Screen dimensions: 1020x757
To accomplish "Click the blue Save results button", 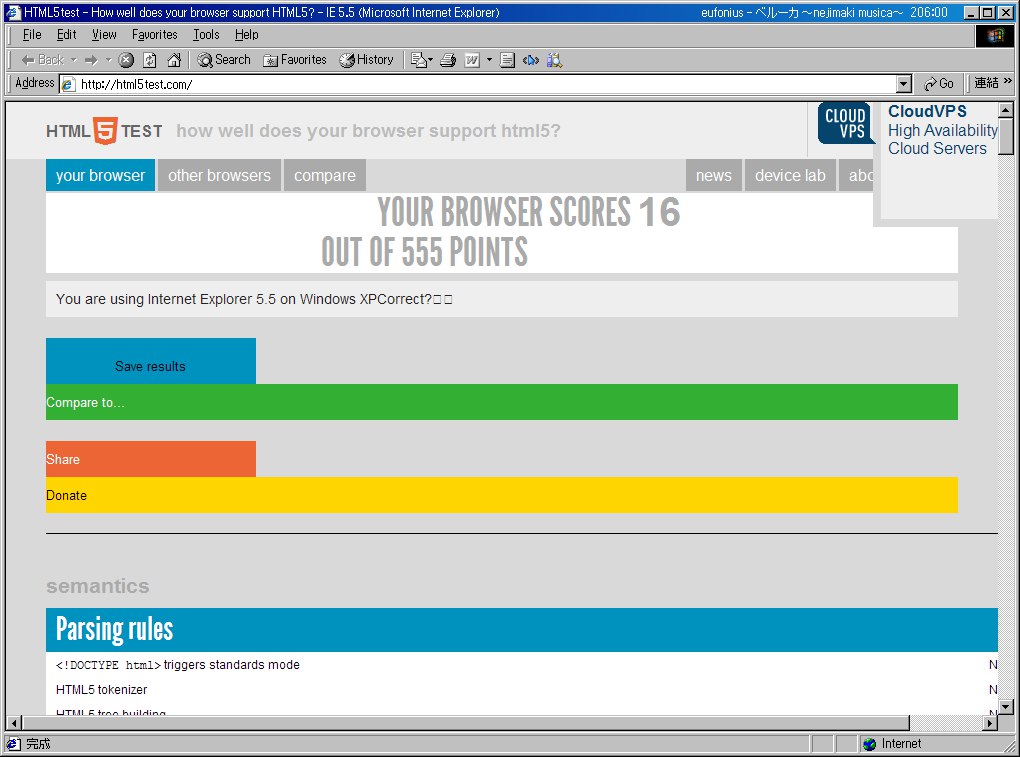I will tap(151, 361).
